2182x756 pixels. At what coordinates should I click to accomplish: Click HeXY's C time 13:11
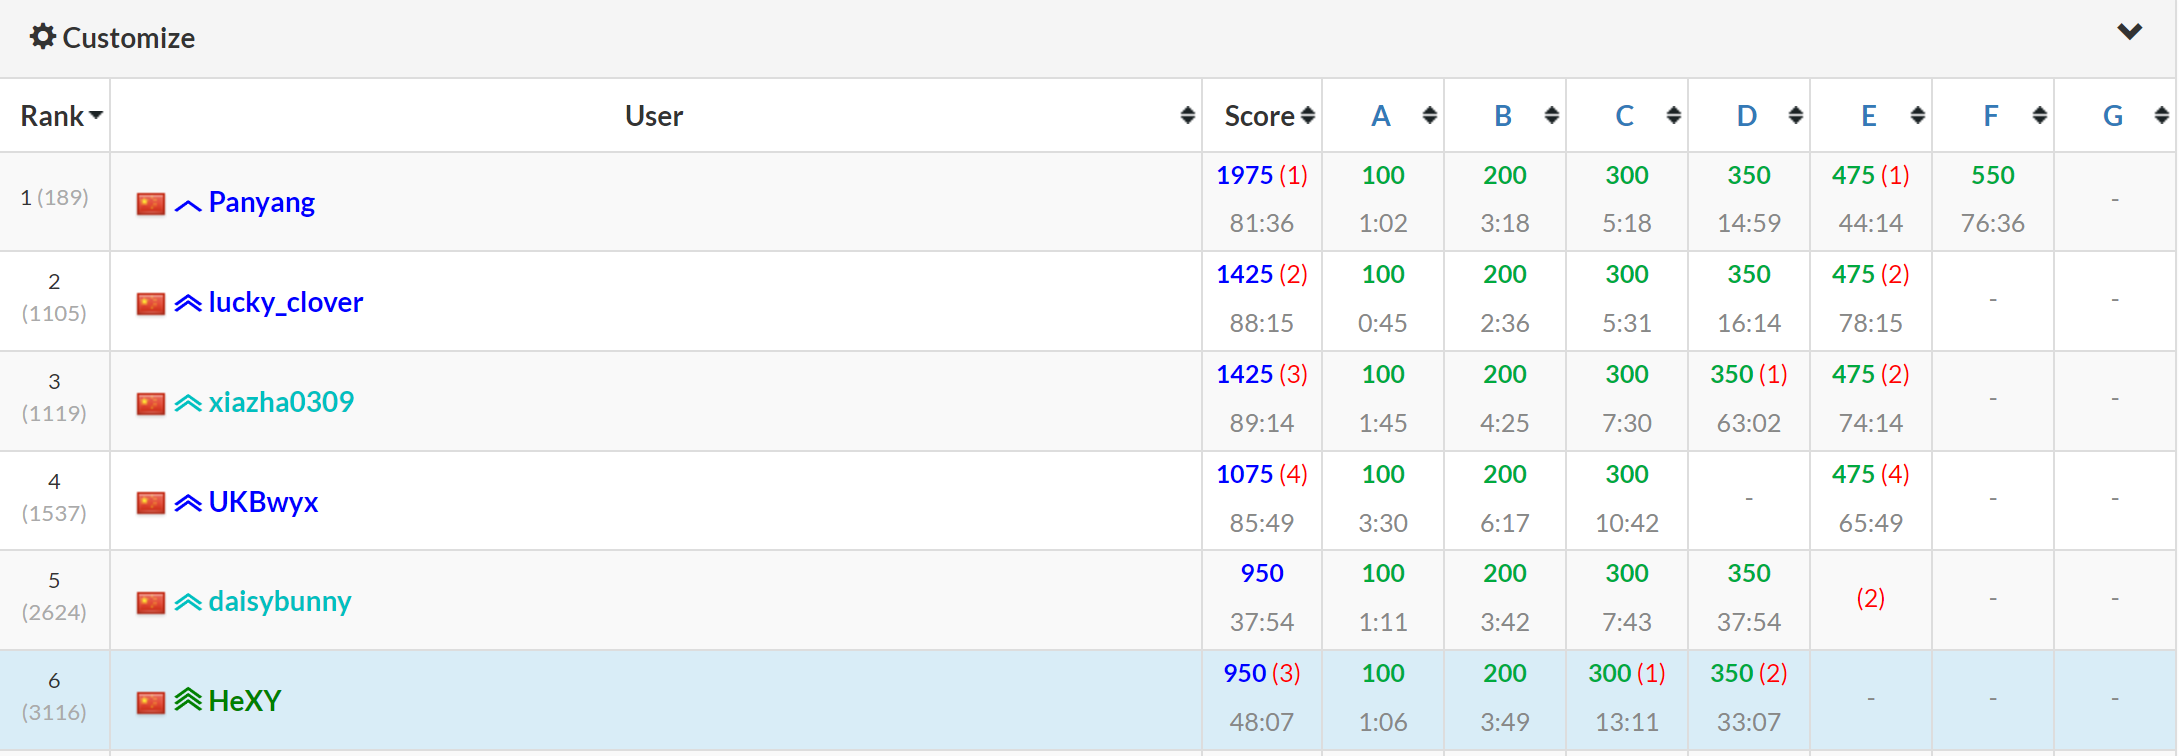(x=1627, y=722)
